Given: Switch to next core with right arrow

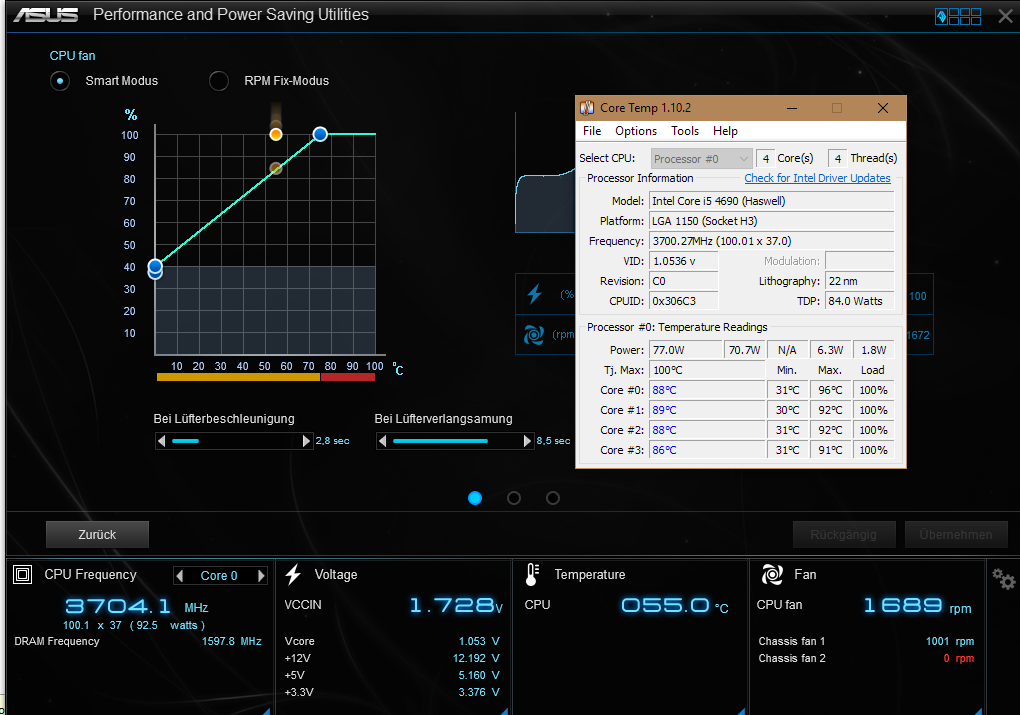Looking at the screenshot, I should (x=261, y=576).
